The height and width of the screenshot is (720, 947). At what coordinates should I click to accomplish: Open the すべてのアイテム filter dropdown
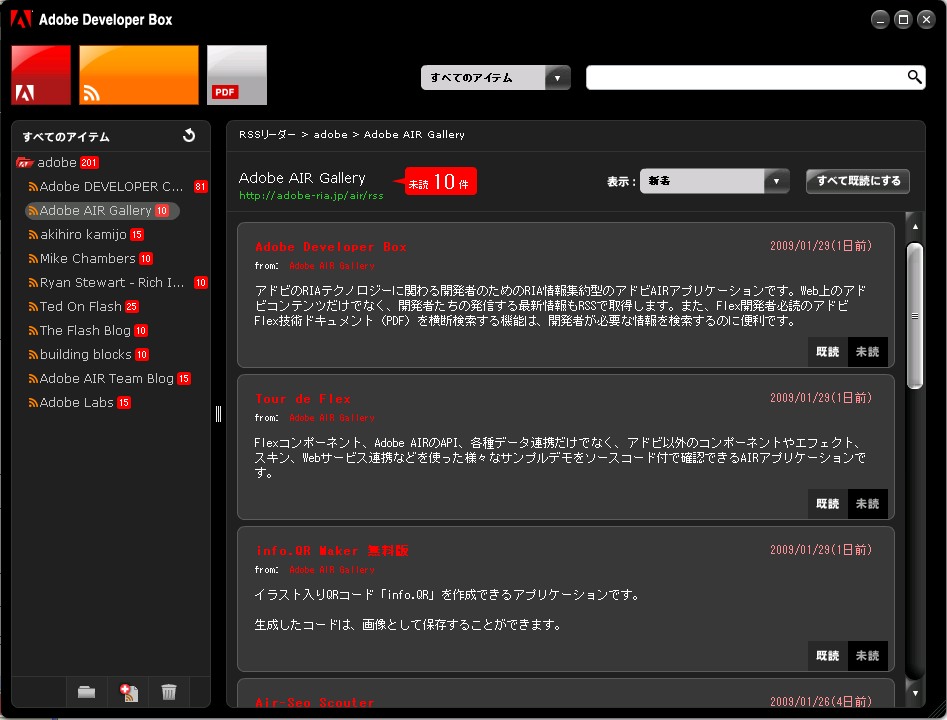click(x=495, y=77)
